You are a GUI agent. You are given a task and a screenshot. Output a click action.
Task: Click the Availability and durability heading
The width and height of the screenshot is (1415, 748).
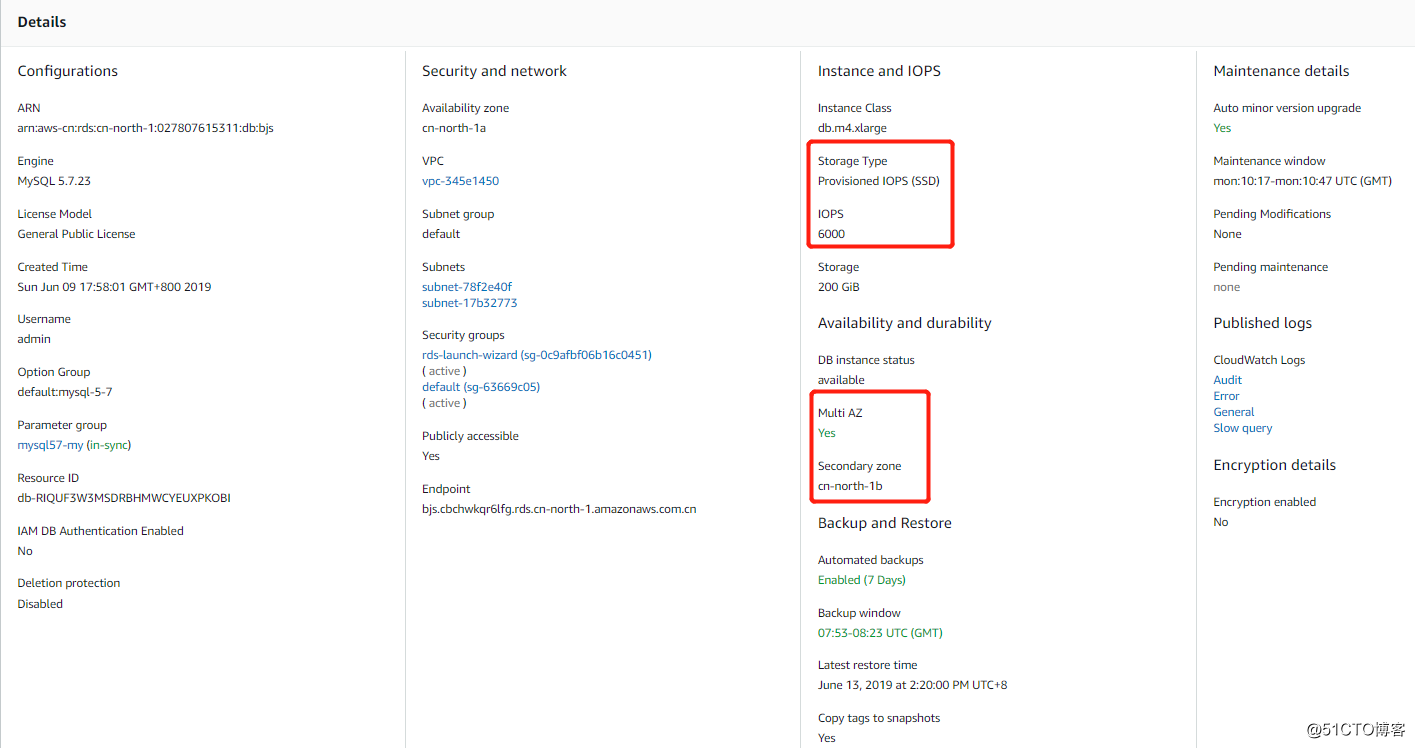click(x=905, y=323)
